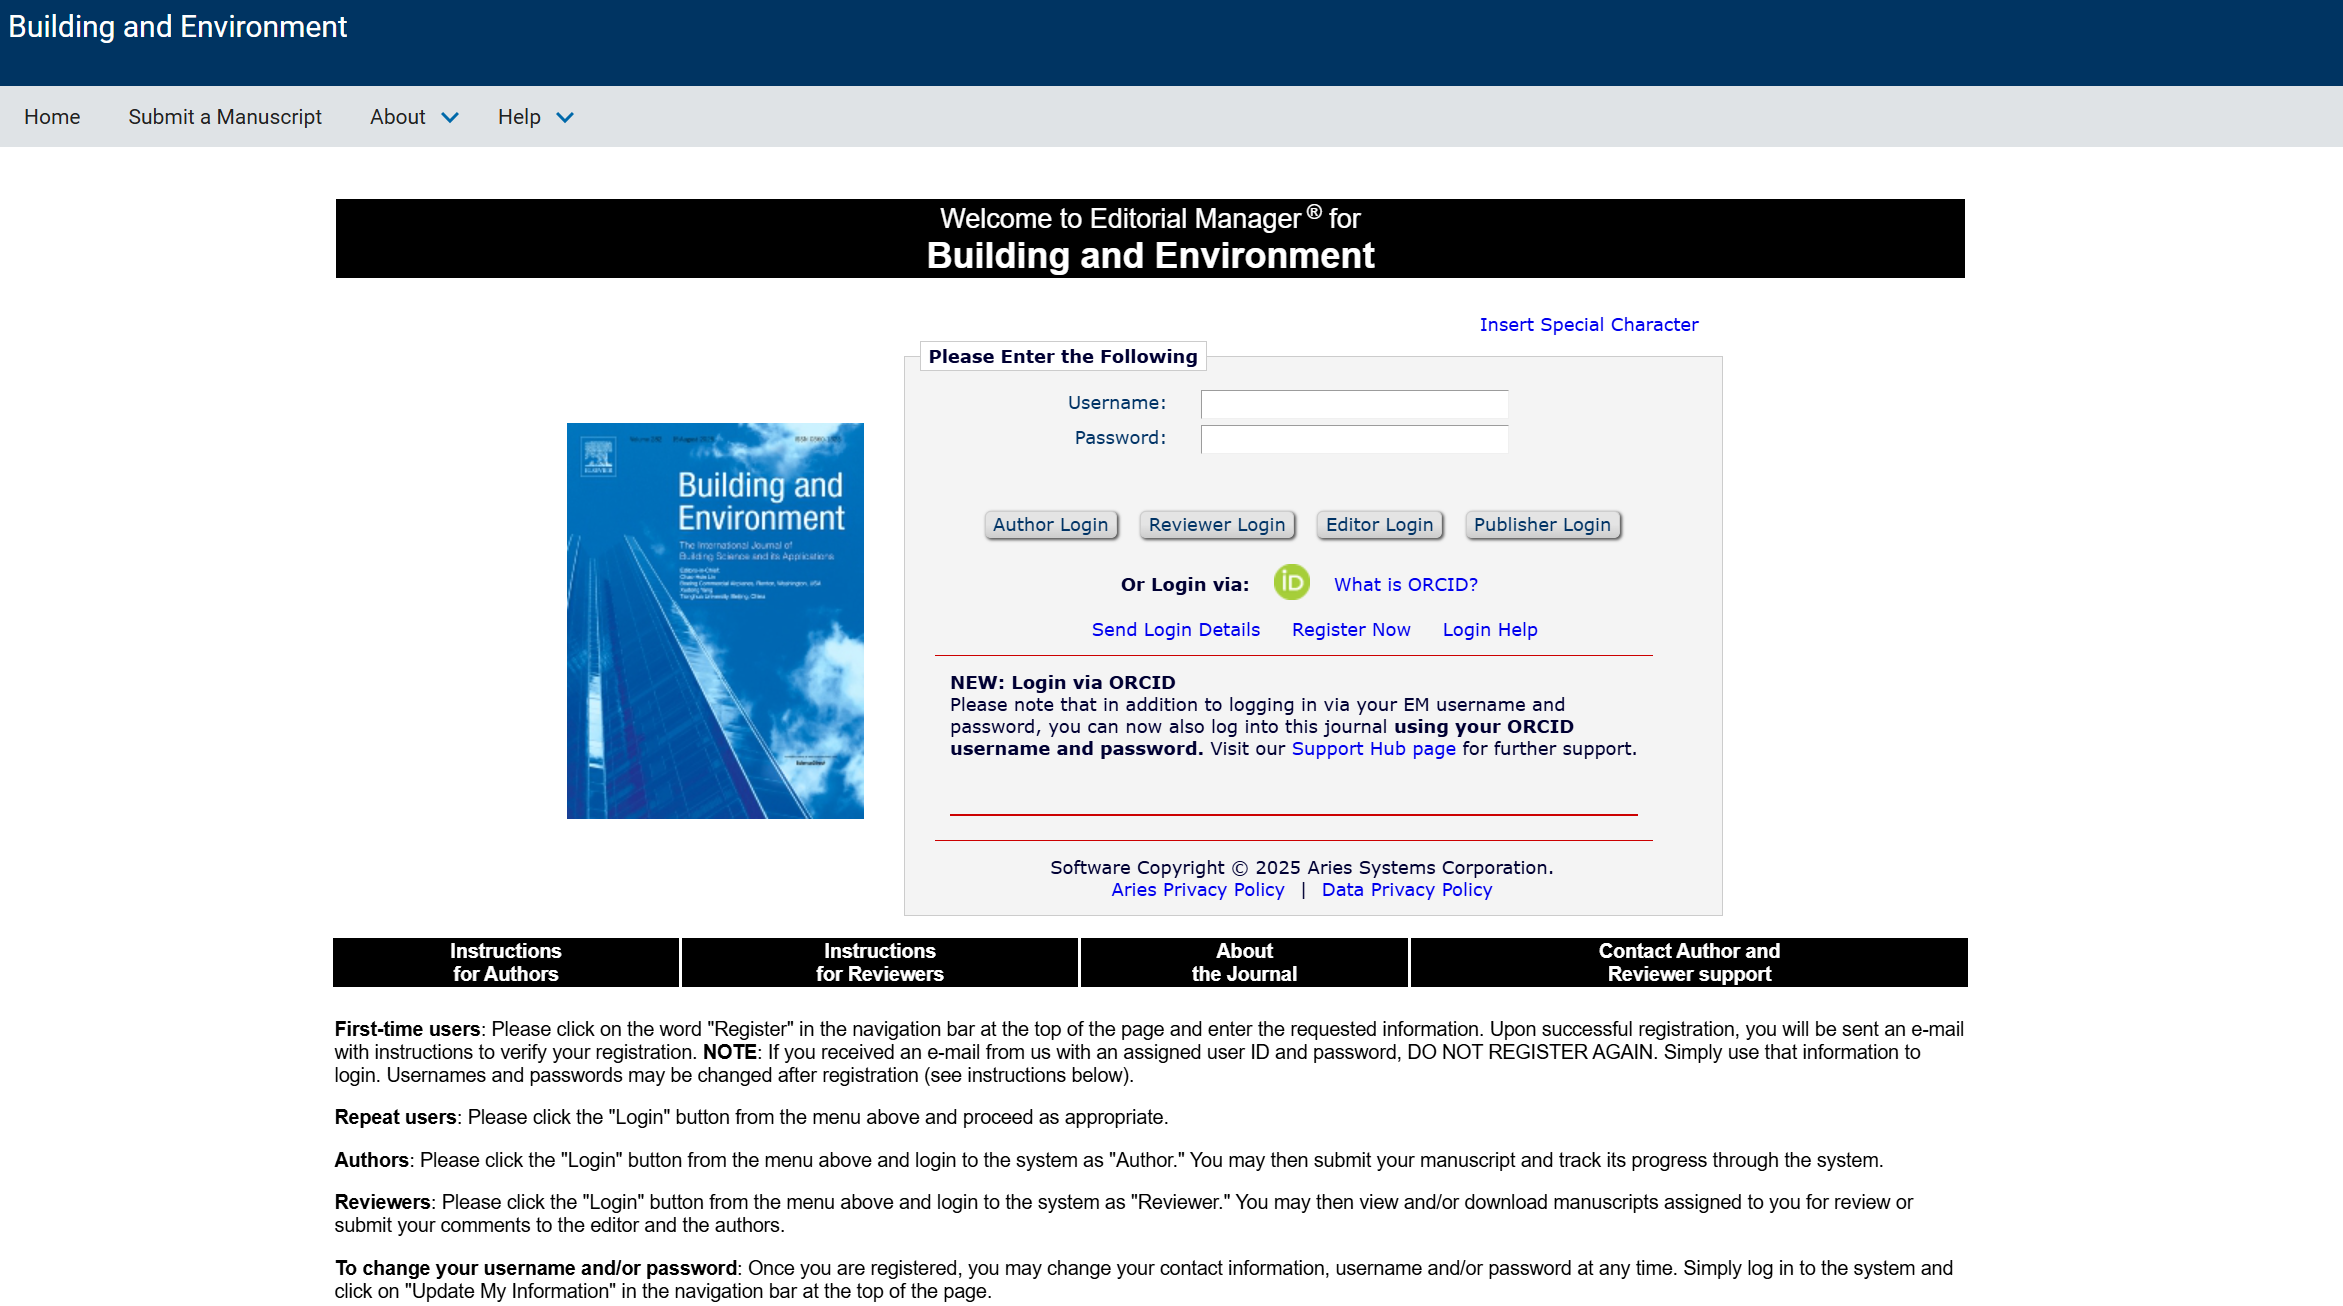Visit the Support Hub page link
Viewport: 2343px width, 1306px height.
click(1374, 749)
